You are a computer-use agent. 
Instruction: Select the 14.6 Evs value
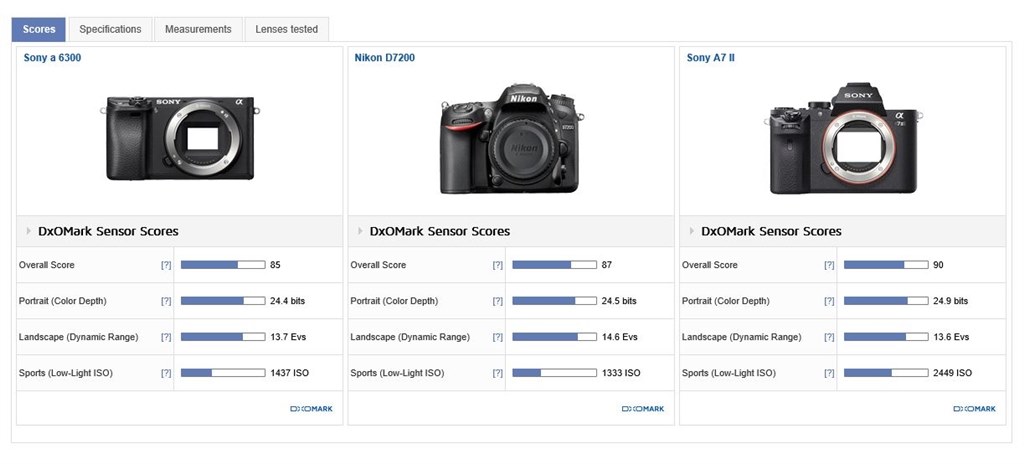pyautogui.click(x=620, y=337)
